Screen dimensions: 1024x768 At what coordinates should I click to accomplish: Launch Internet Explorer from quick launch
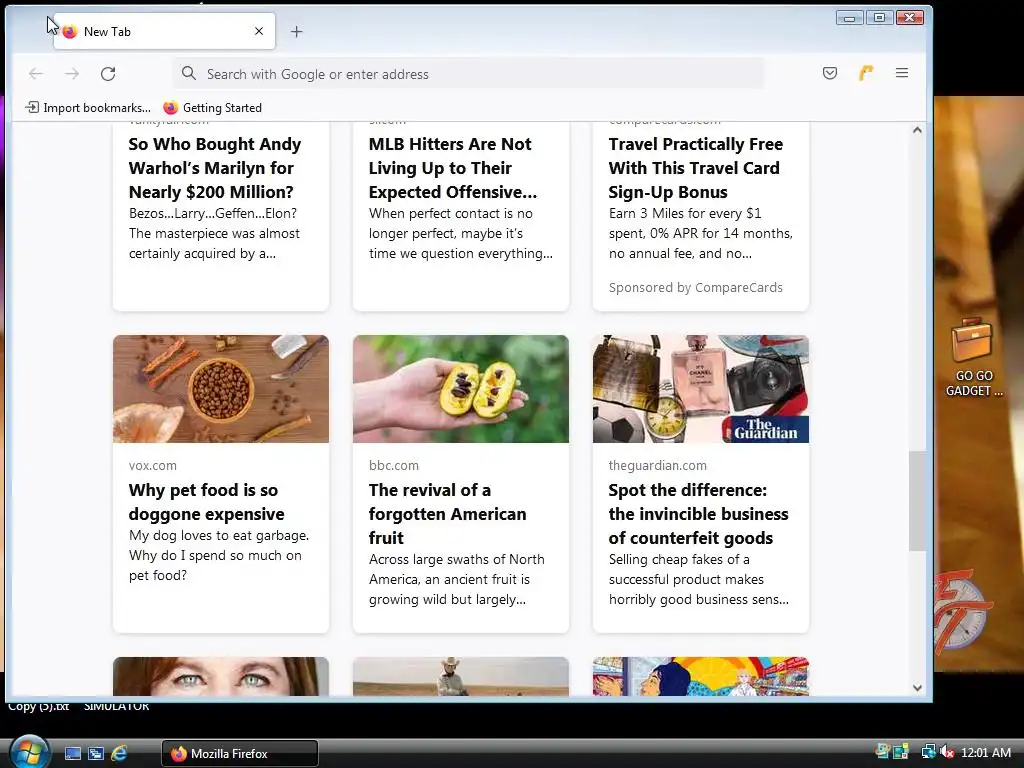119,754
